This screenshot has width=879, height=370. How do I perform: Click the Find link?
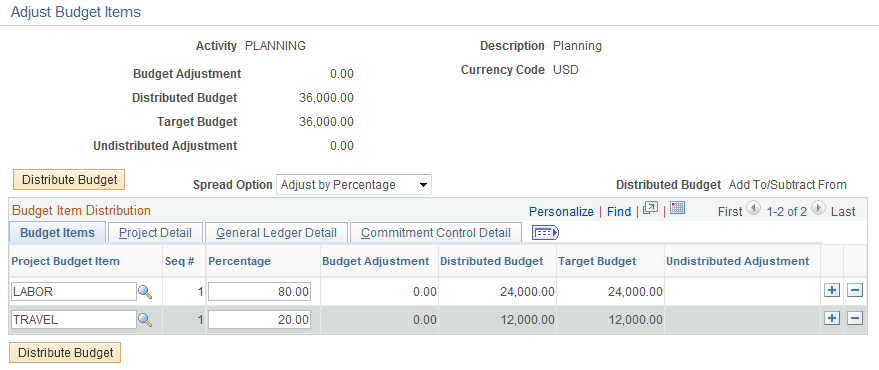click(x=619, y=211)
